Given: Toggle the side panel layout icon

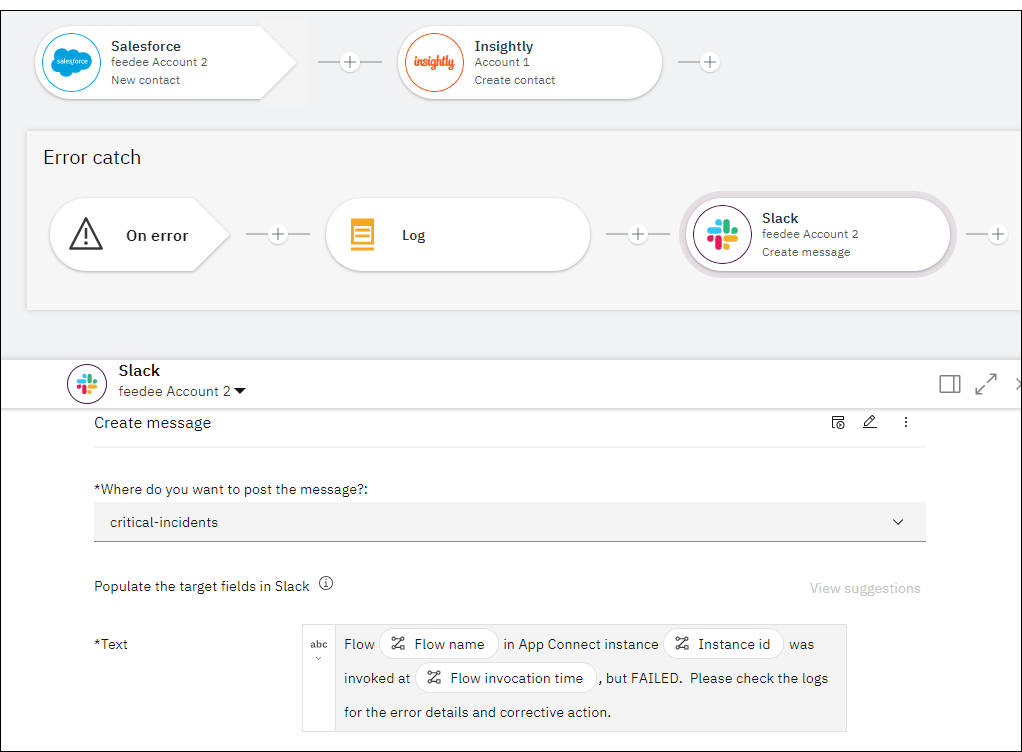Looking at the screenshot, I should (x=950, y=384).
